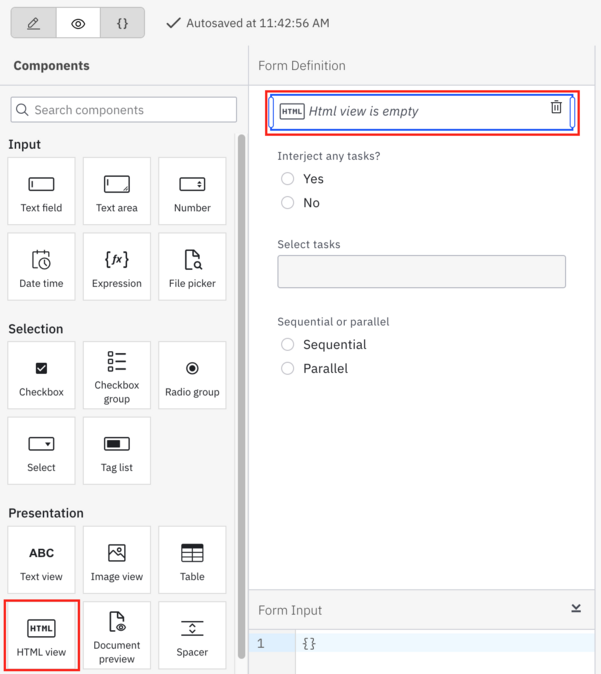
Task: Choose the Sequential radio option
Action: (x=288, y=344)
